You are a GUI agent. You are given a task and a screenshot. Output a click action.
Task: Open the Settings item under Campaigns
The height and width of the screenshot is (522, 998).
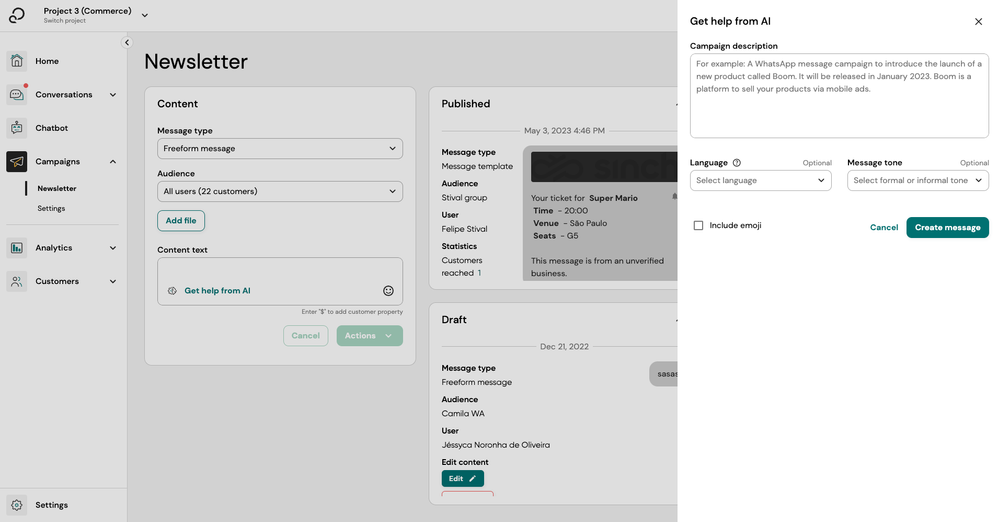[51, 208]
